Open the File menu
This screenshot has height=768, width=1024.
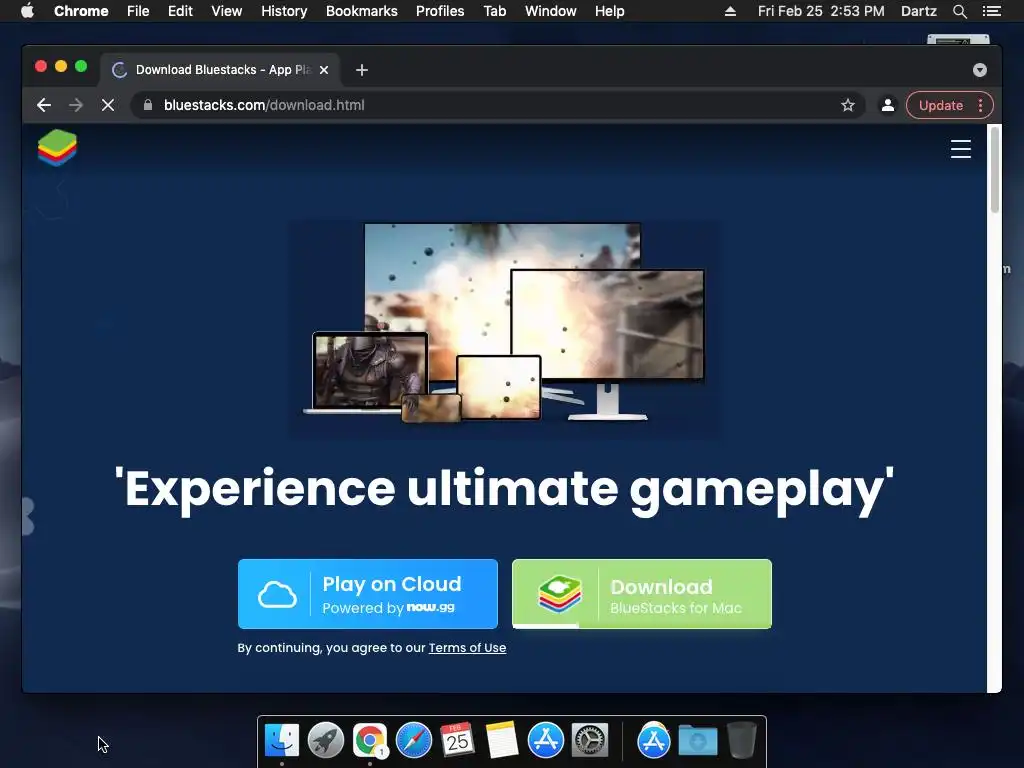coord(138,11)
